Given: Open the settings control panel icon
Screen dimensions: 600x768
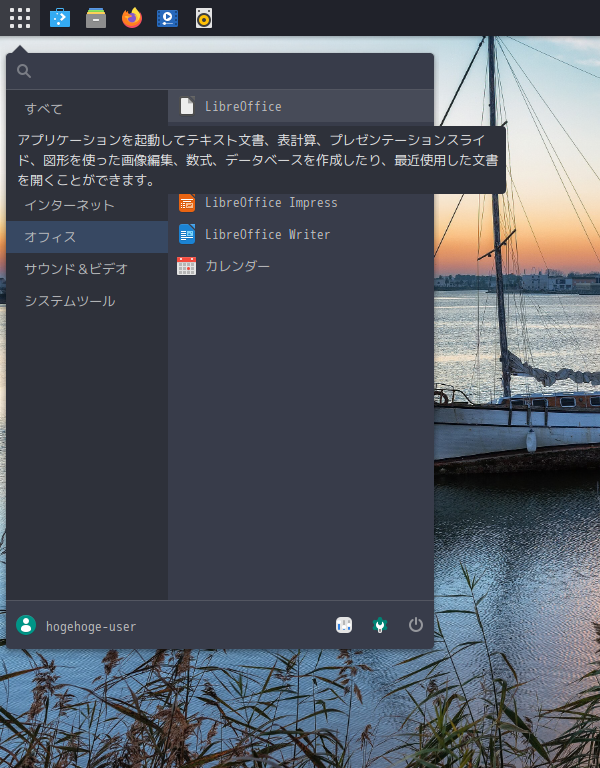Looking at the screenshot, I should click(344, 625).
